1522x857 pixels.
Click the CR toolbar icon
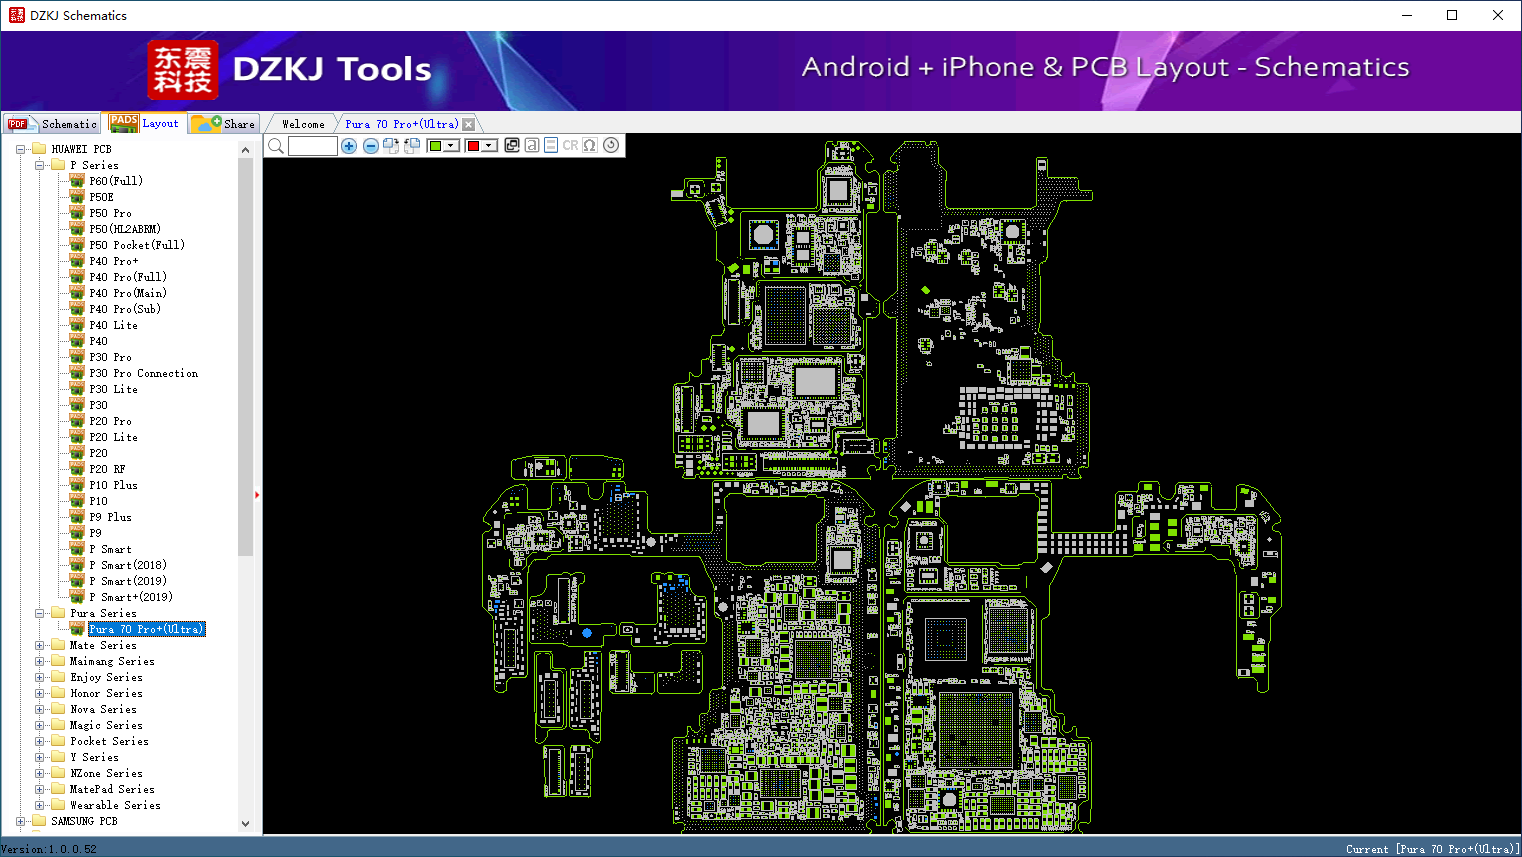(x=570, y=145)
